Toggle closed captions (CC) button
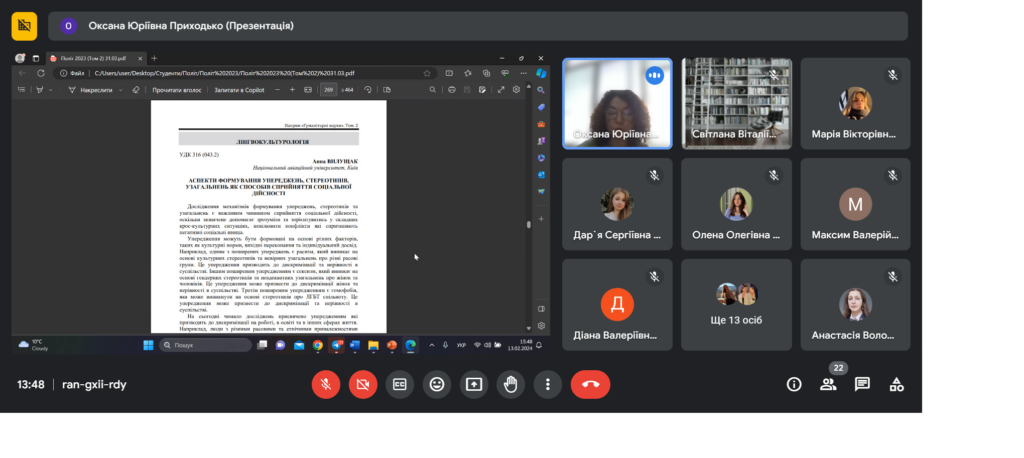 400,384
